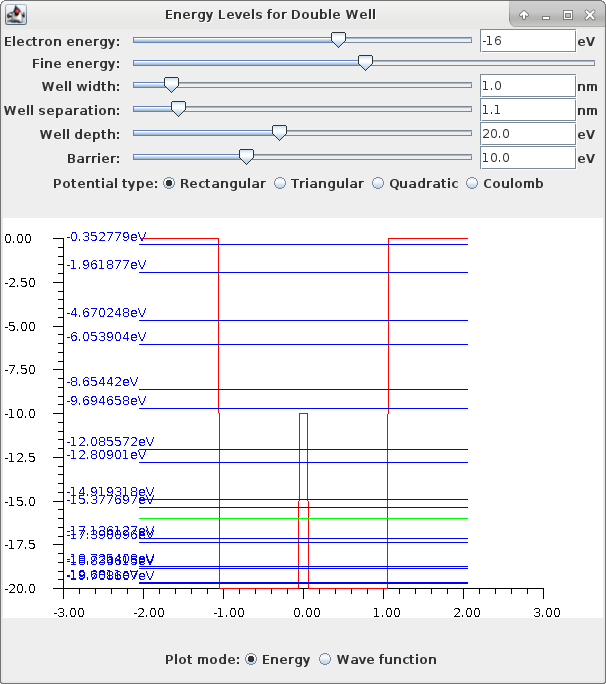Click the -12.085572eV energy level label

click(110, 441)
